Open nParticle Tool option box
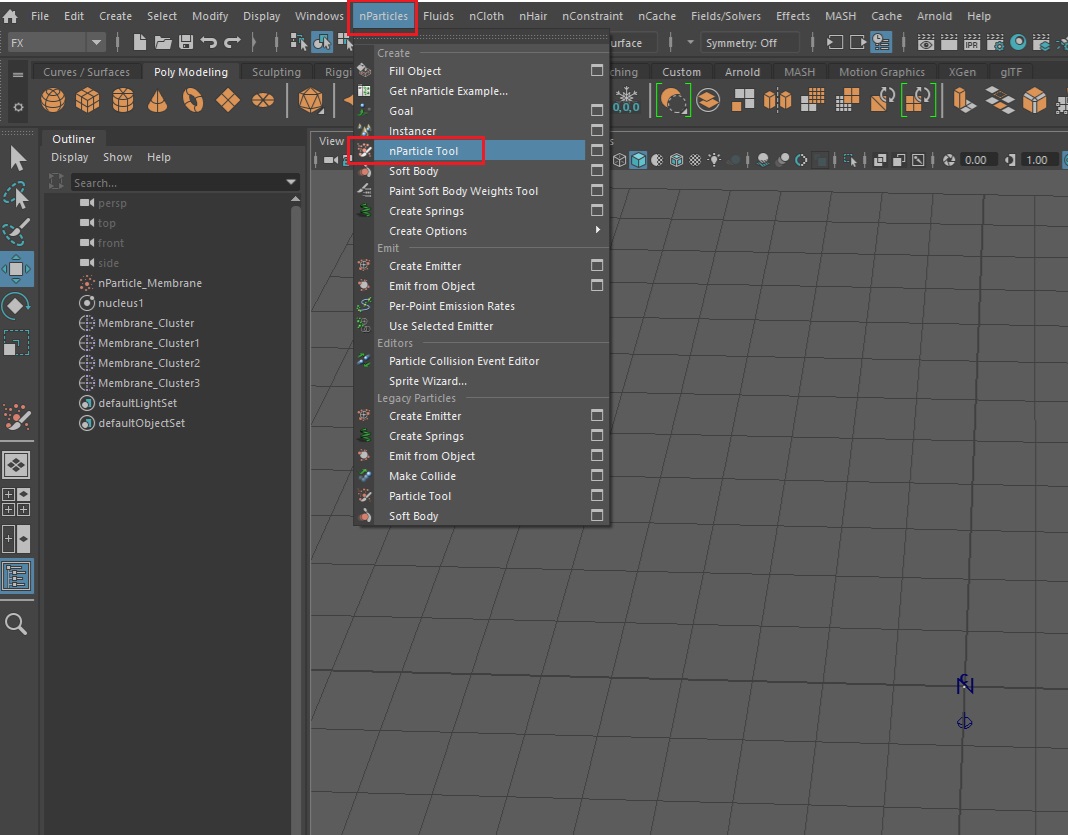This screenshot has height=835, width=1068. coord(597,151)
